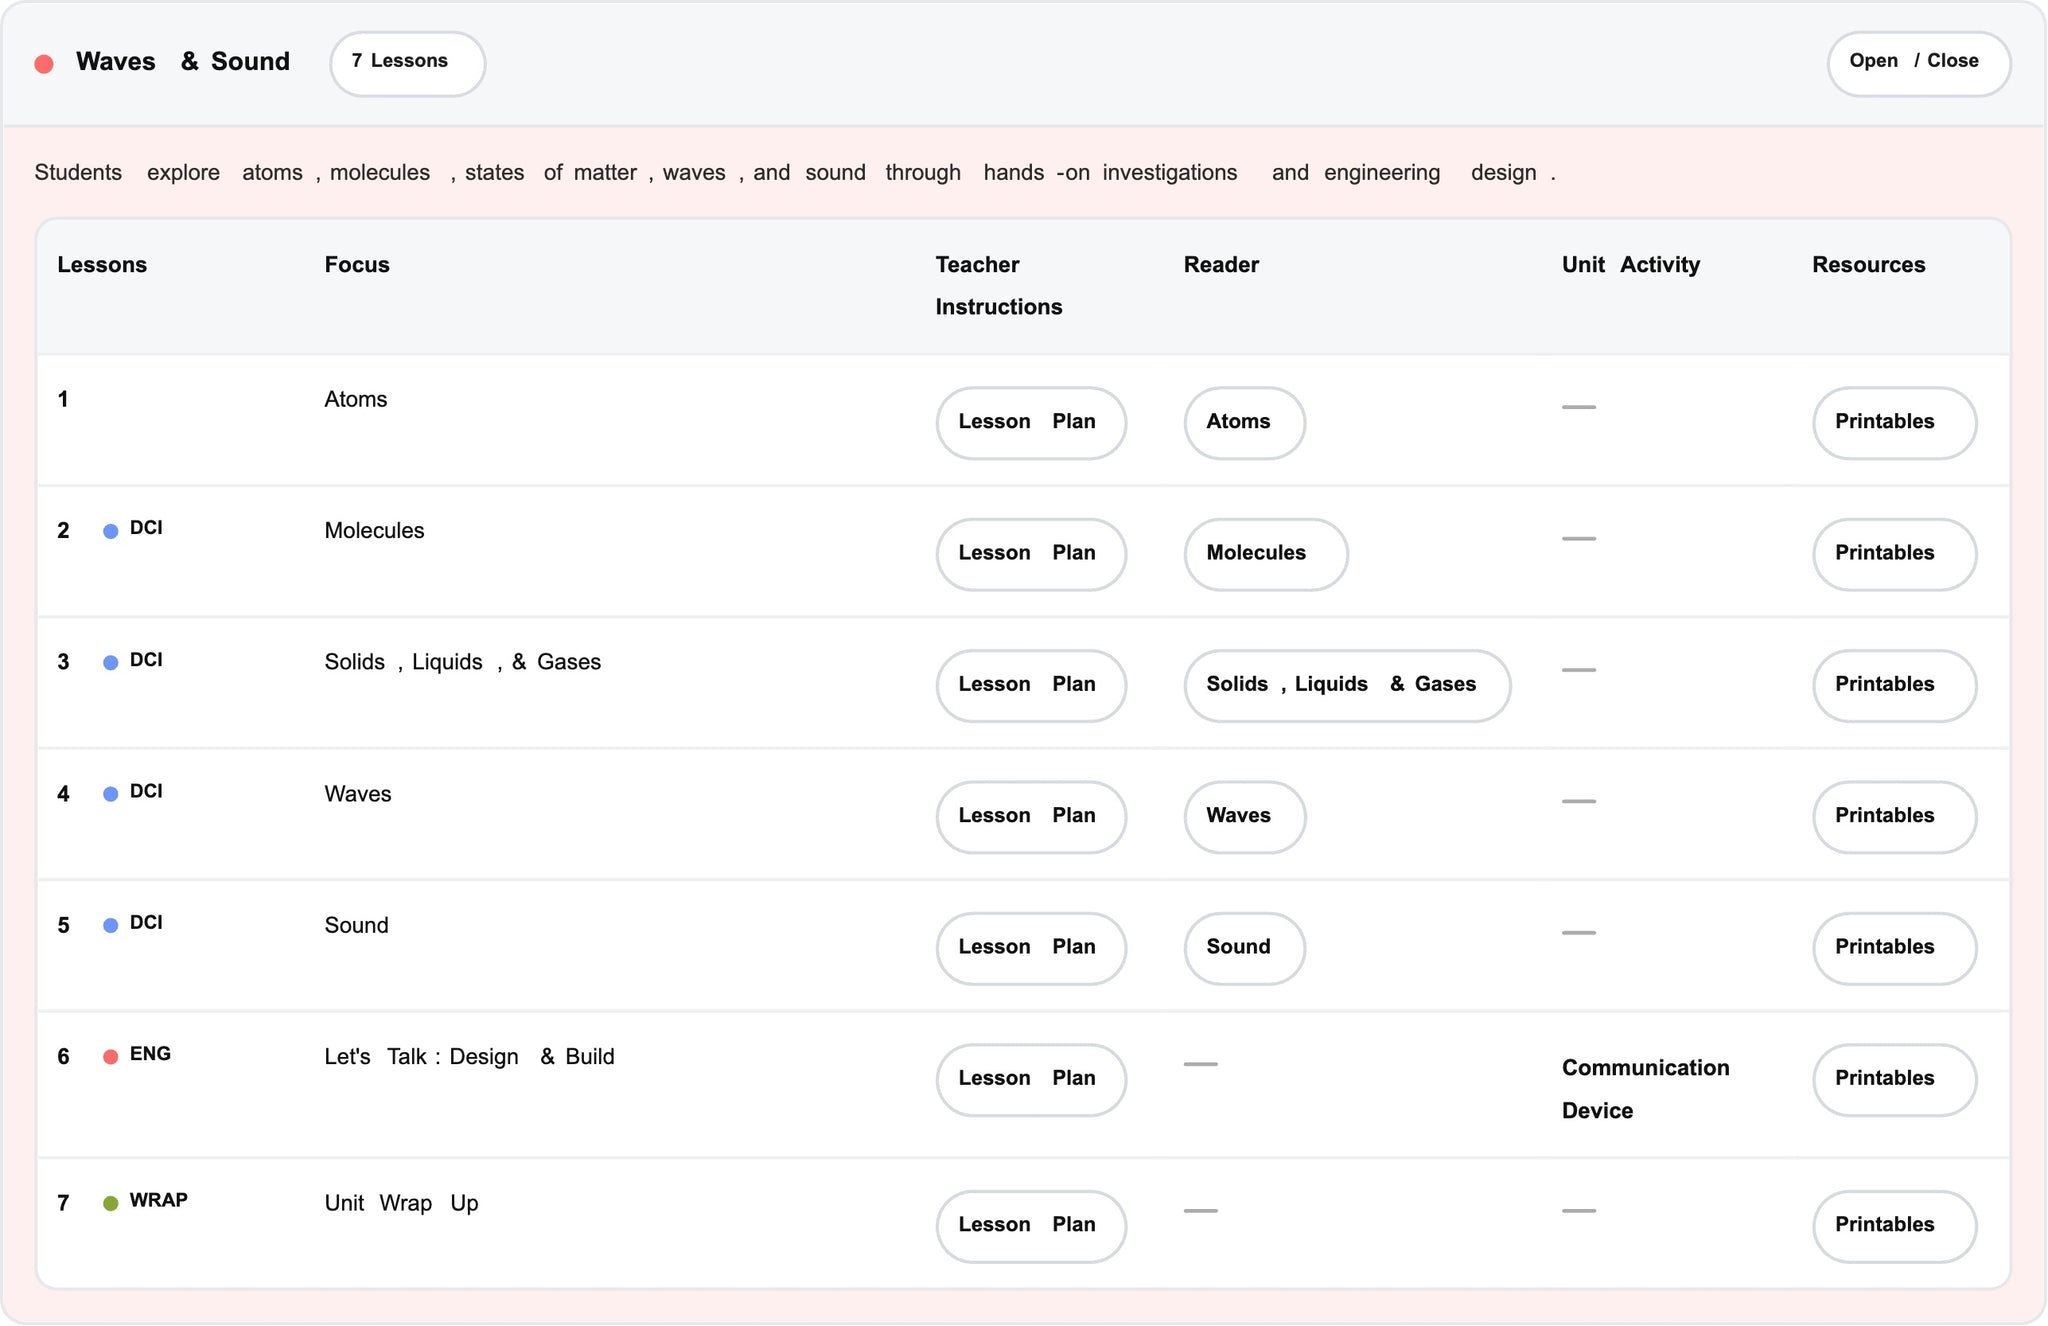Viewport: 2048px width, 1326px height.
Task: Open Printables for lesson 7 Unit Wrap Up
Action: (x=1894, y=1226)
